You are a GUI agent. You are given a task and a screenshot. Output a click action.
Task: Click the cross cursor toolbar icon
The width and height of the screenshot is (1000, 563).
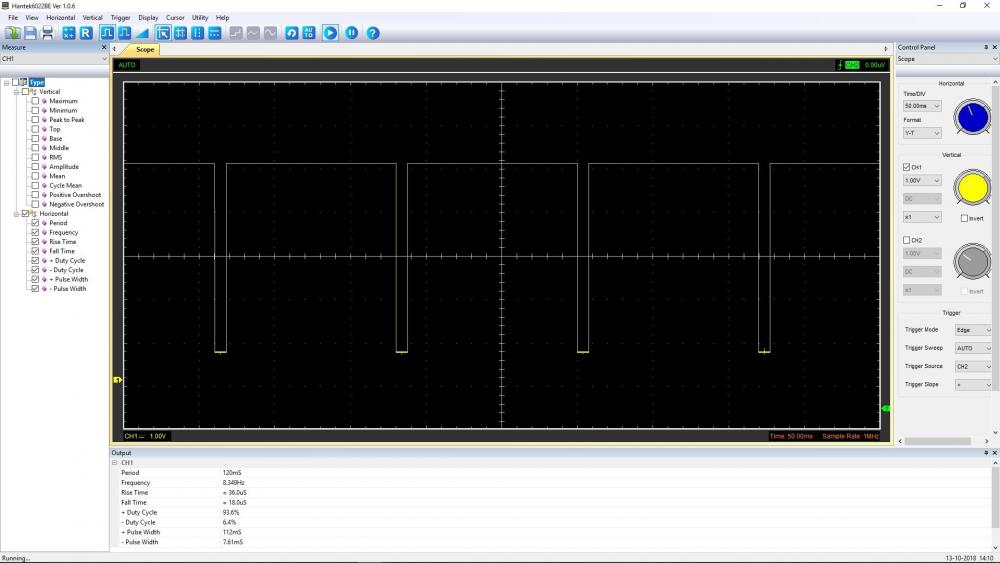pyautogui.click(x=180, y=33)
